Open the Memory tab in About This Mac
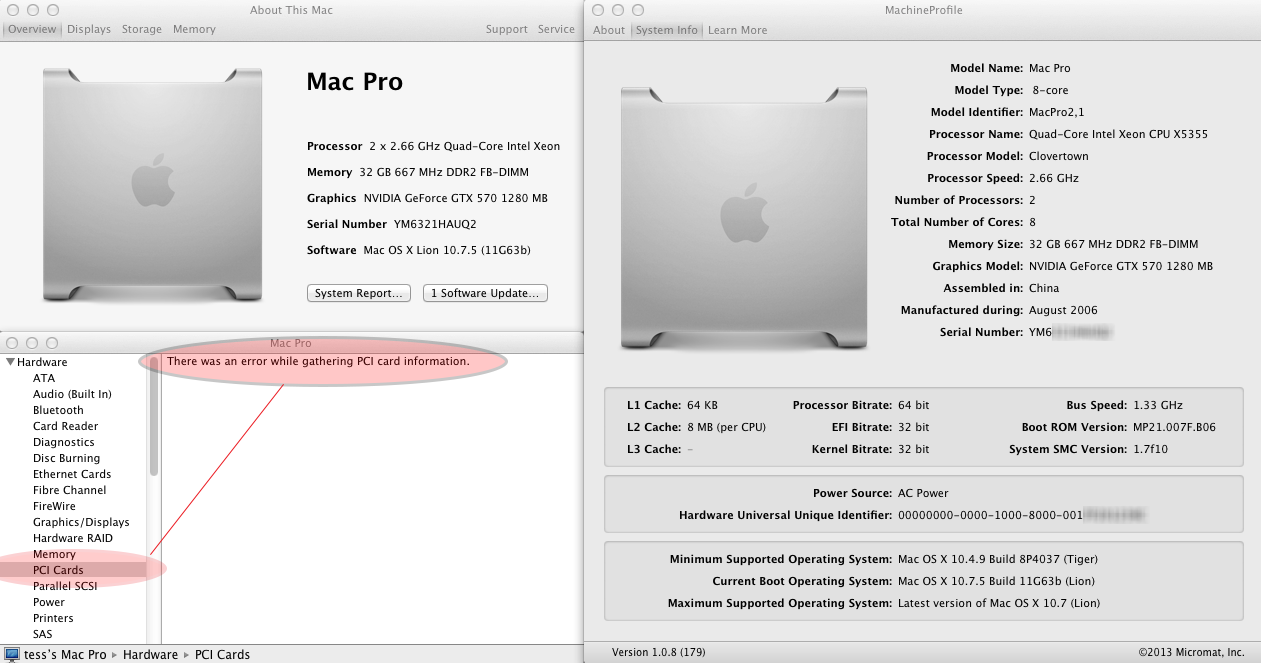The image size is (1261, 663). (x=194, y=29)
